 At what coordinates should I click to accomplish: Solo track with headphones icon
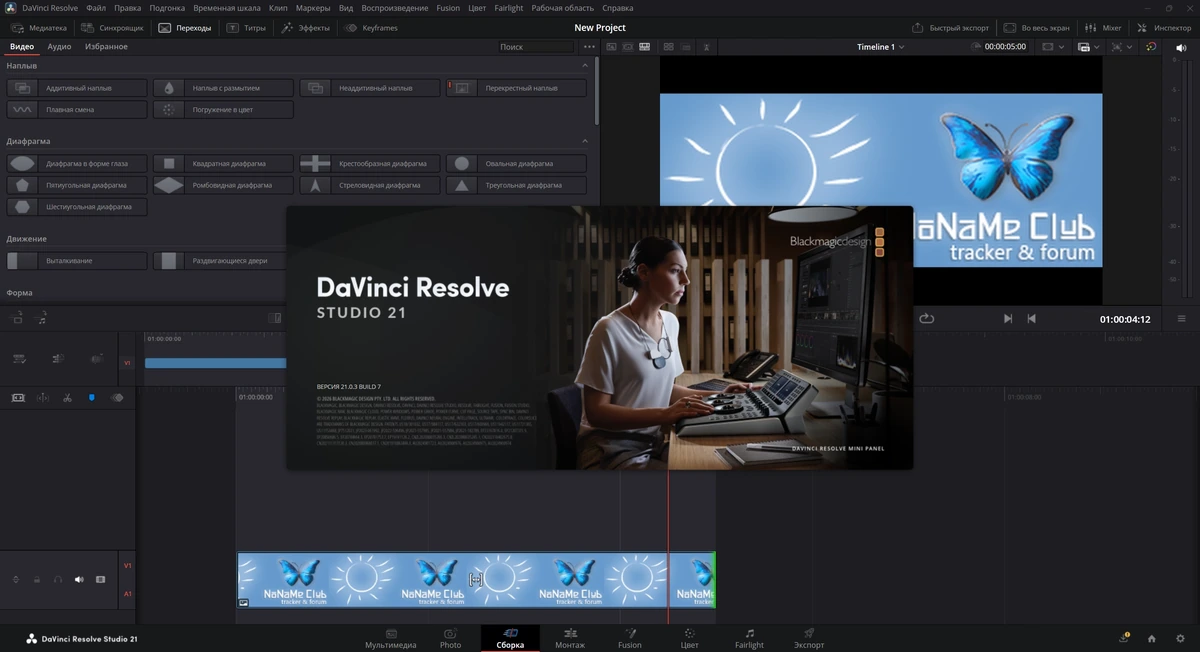pyautogui.click(x=58, y=580)
